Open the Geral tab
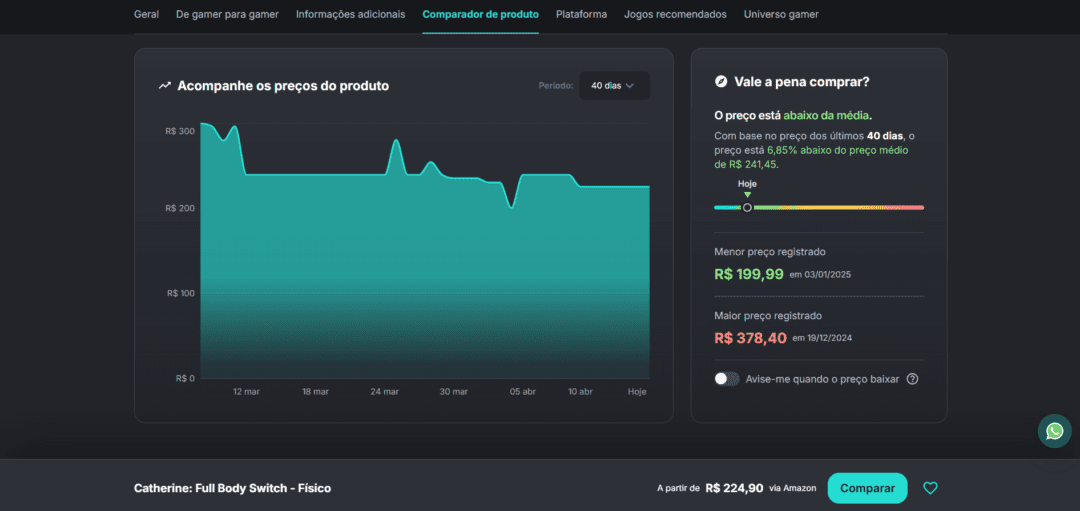This screenshot has width=1080, height=511. tap(146, 15)
